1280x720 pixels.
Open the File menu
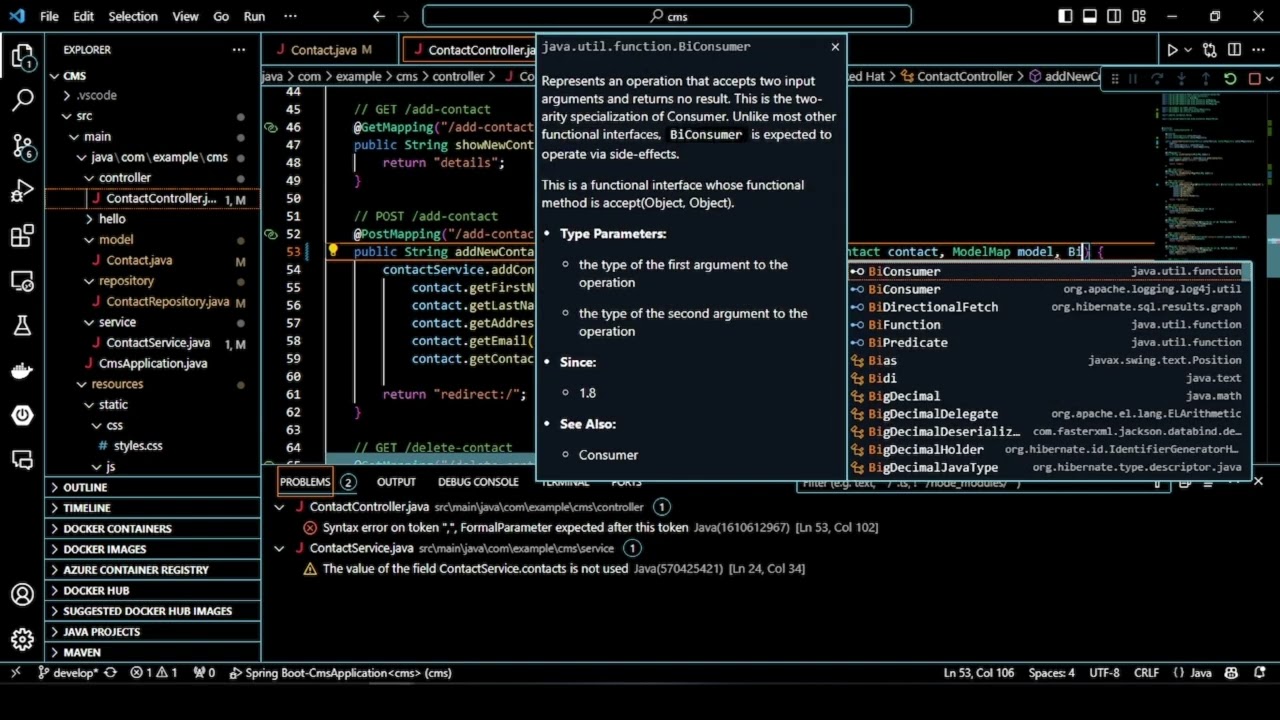coord(49,16)
